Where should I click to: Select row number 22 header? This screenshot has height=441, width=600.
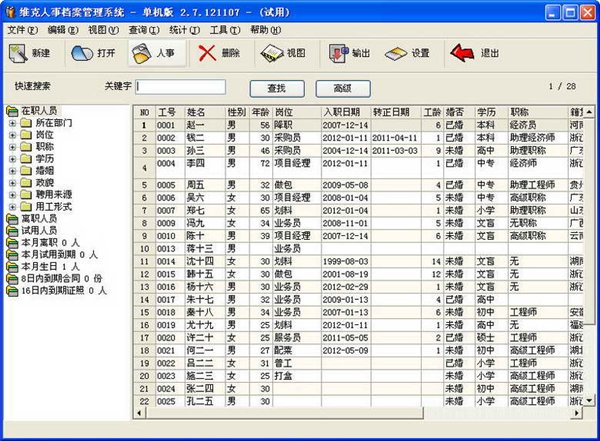144,401
